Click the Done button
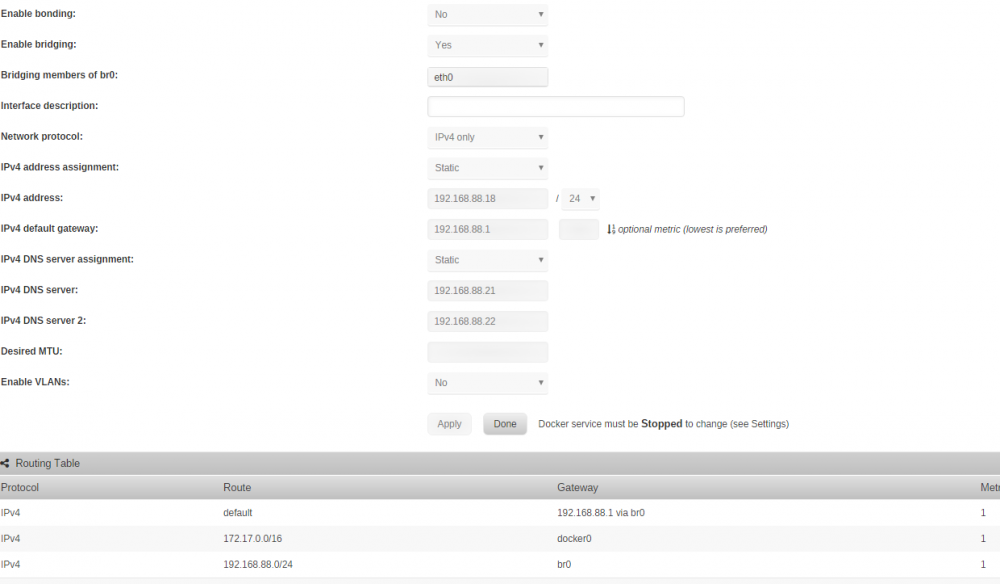Image resolution: width=1000 pixels, height=584 pixels. click(504, 424)
